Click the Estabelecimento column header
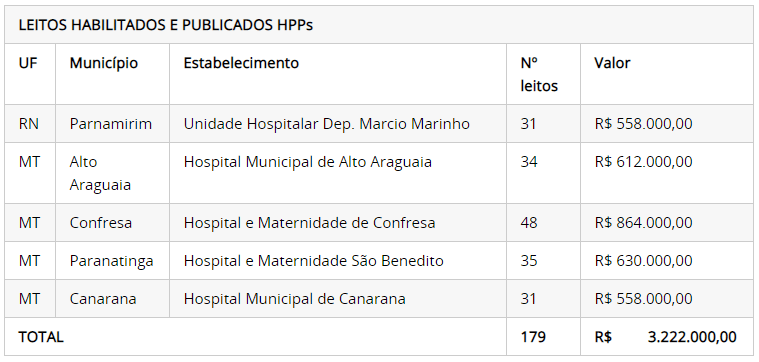 [x=241, y=63]
